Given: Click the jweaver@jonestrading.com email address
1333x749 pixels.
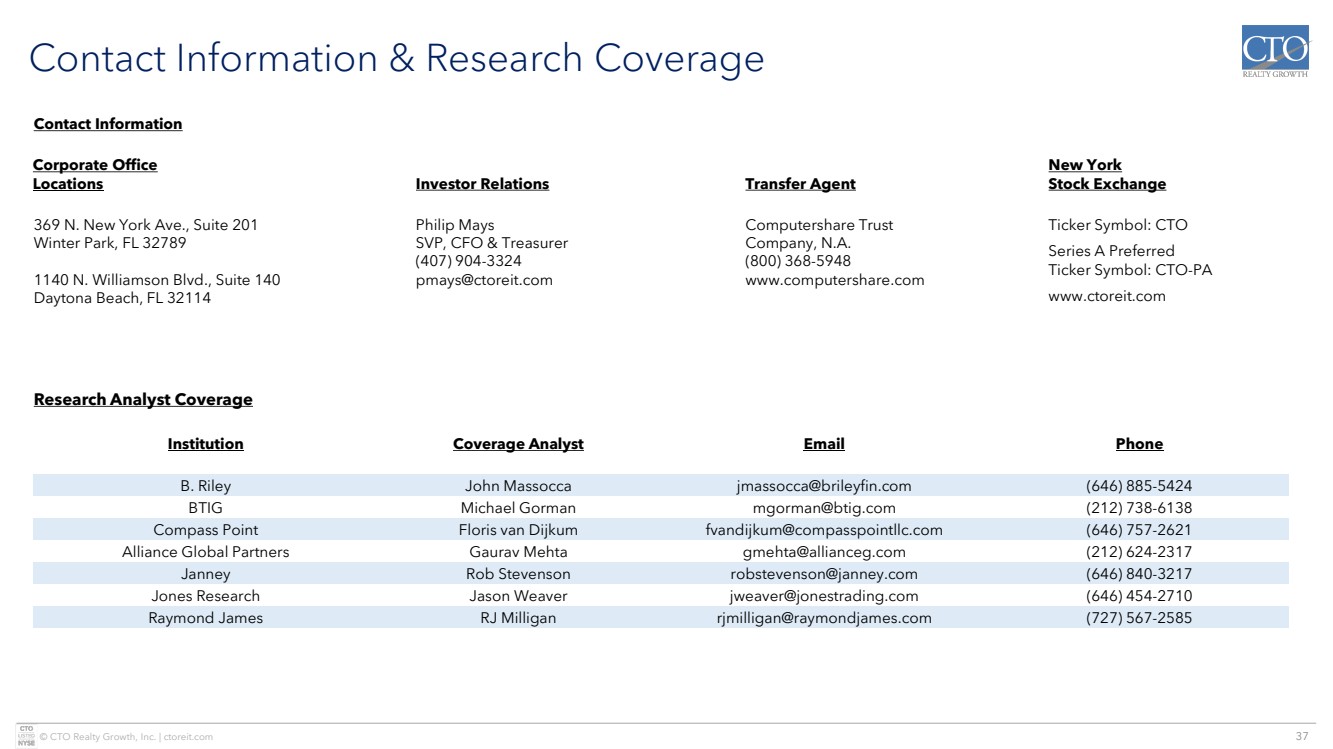Looking at the screenshot, I should (x=824, y=596).
